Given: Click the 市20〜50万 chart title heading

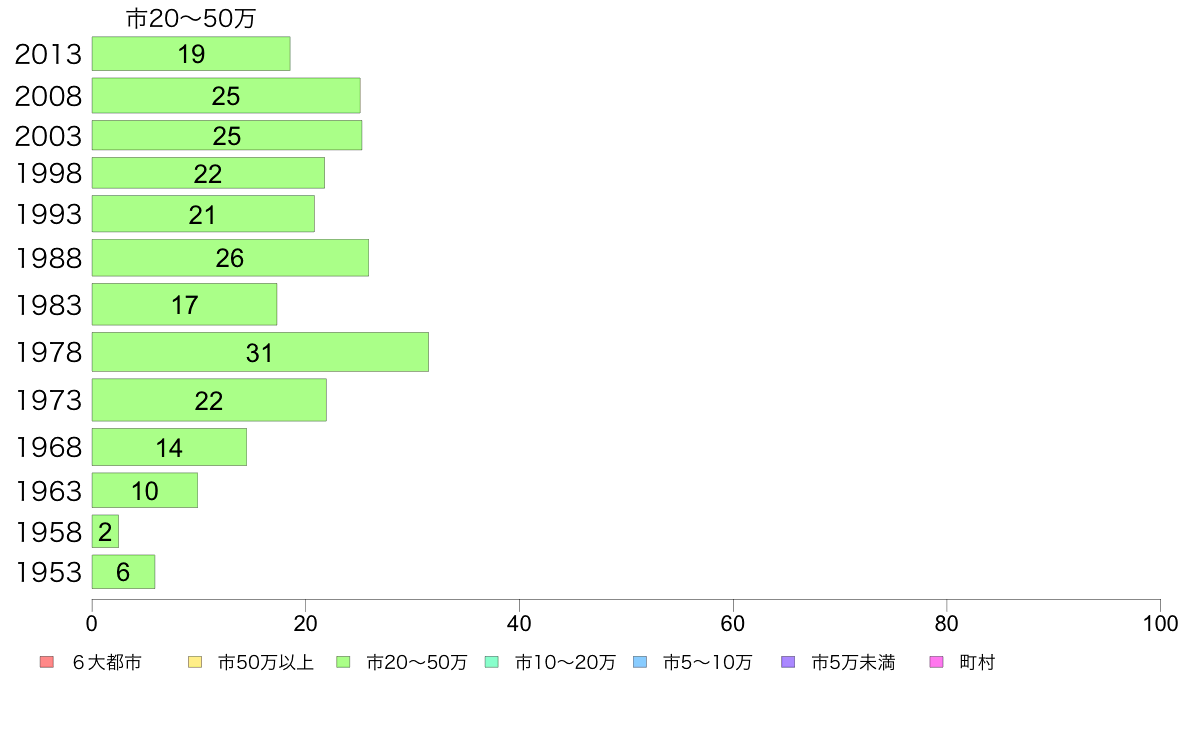Looking at the screenshot, I should point(191,18).
